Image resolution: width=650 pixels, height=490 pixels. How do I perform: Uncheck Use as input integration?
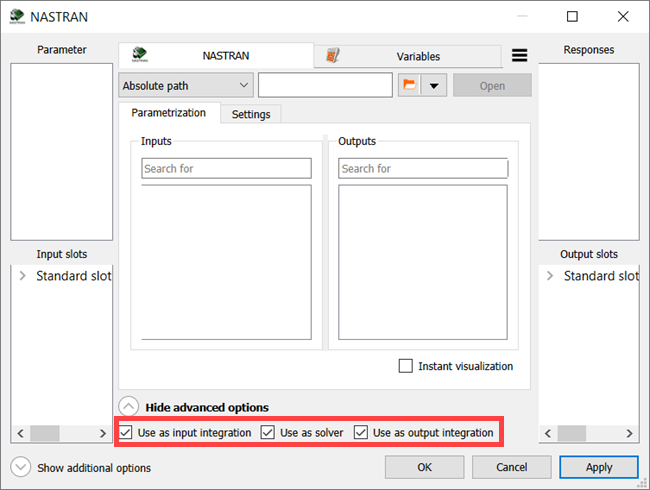click(x=126, y=432)
